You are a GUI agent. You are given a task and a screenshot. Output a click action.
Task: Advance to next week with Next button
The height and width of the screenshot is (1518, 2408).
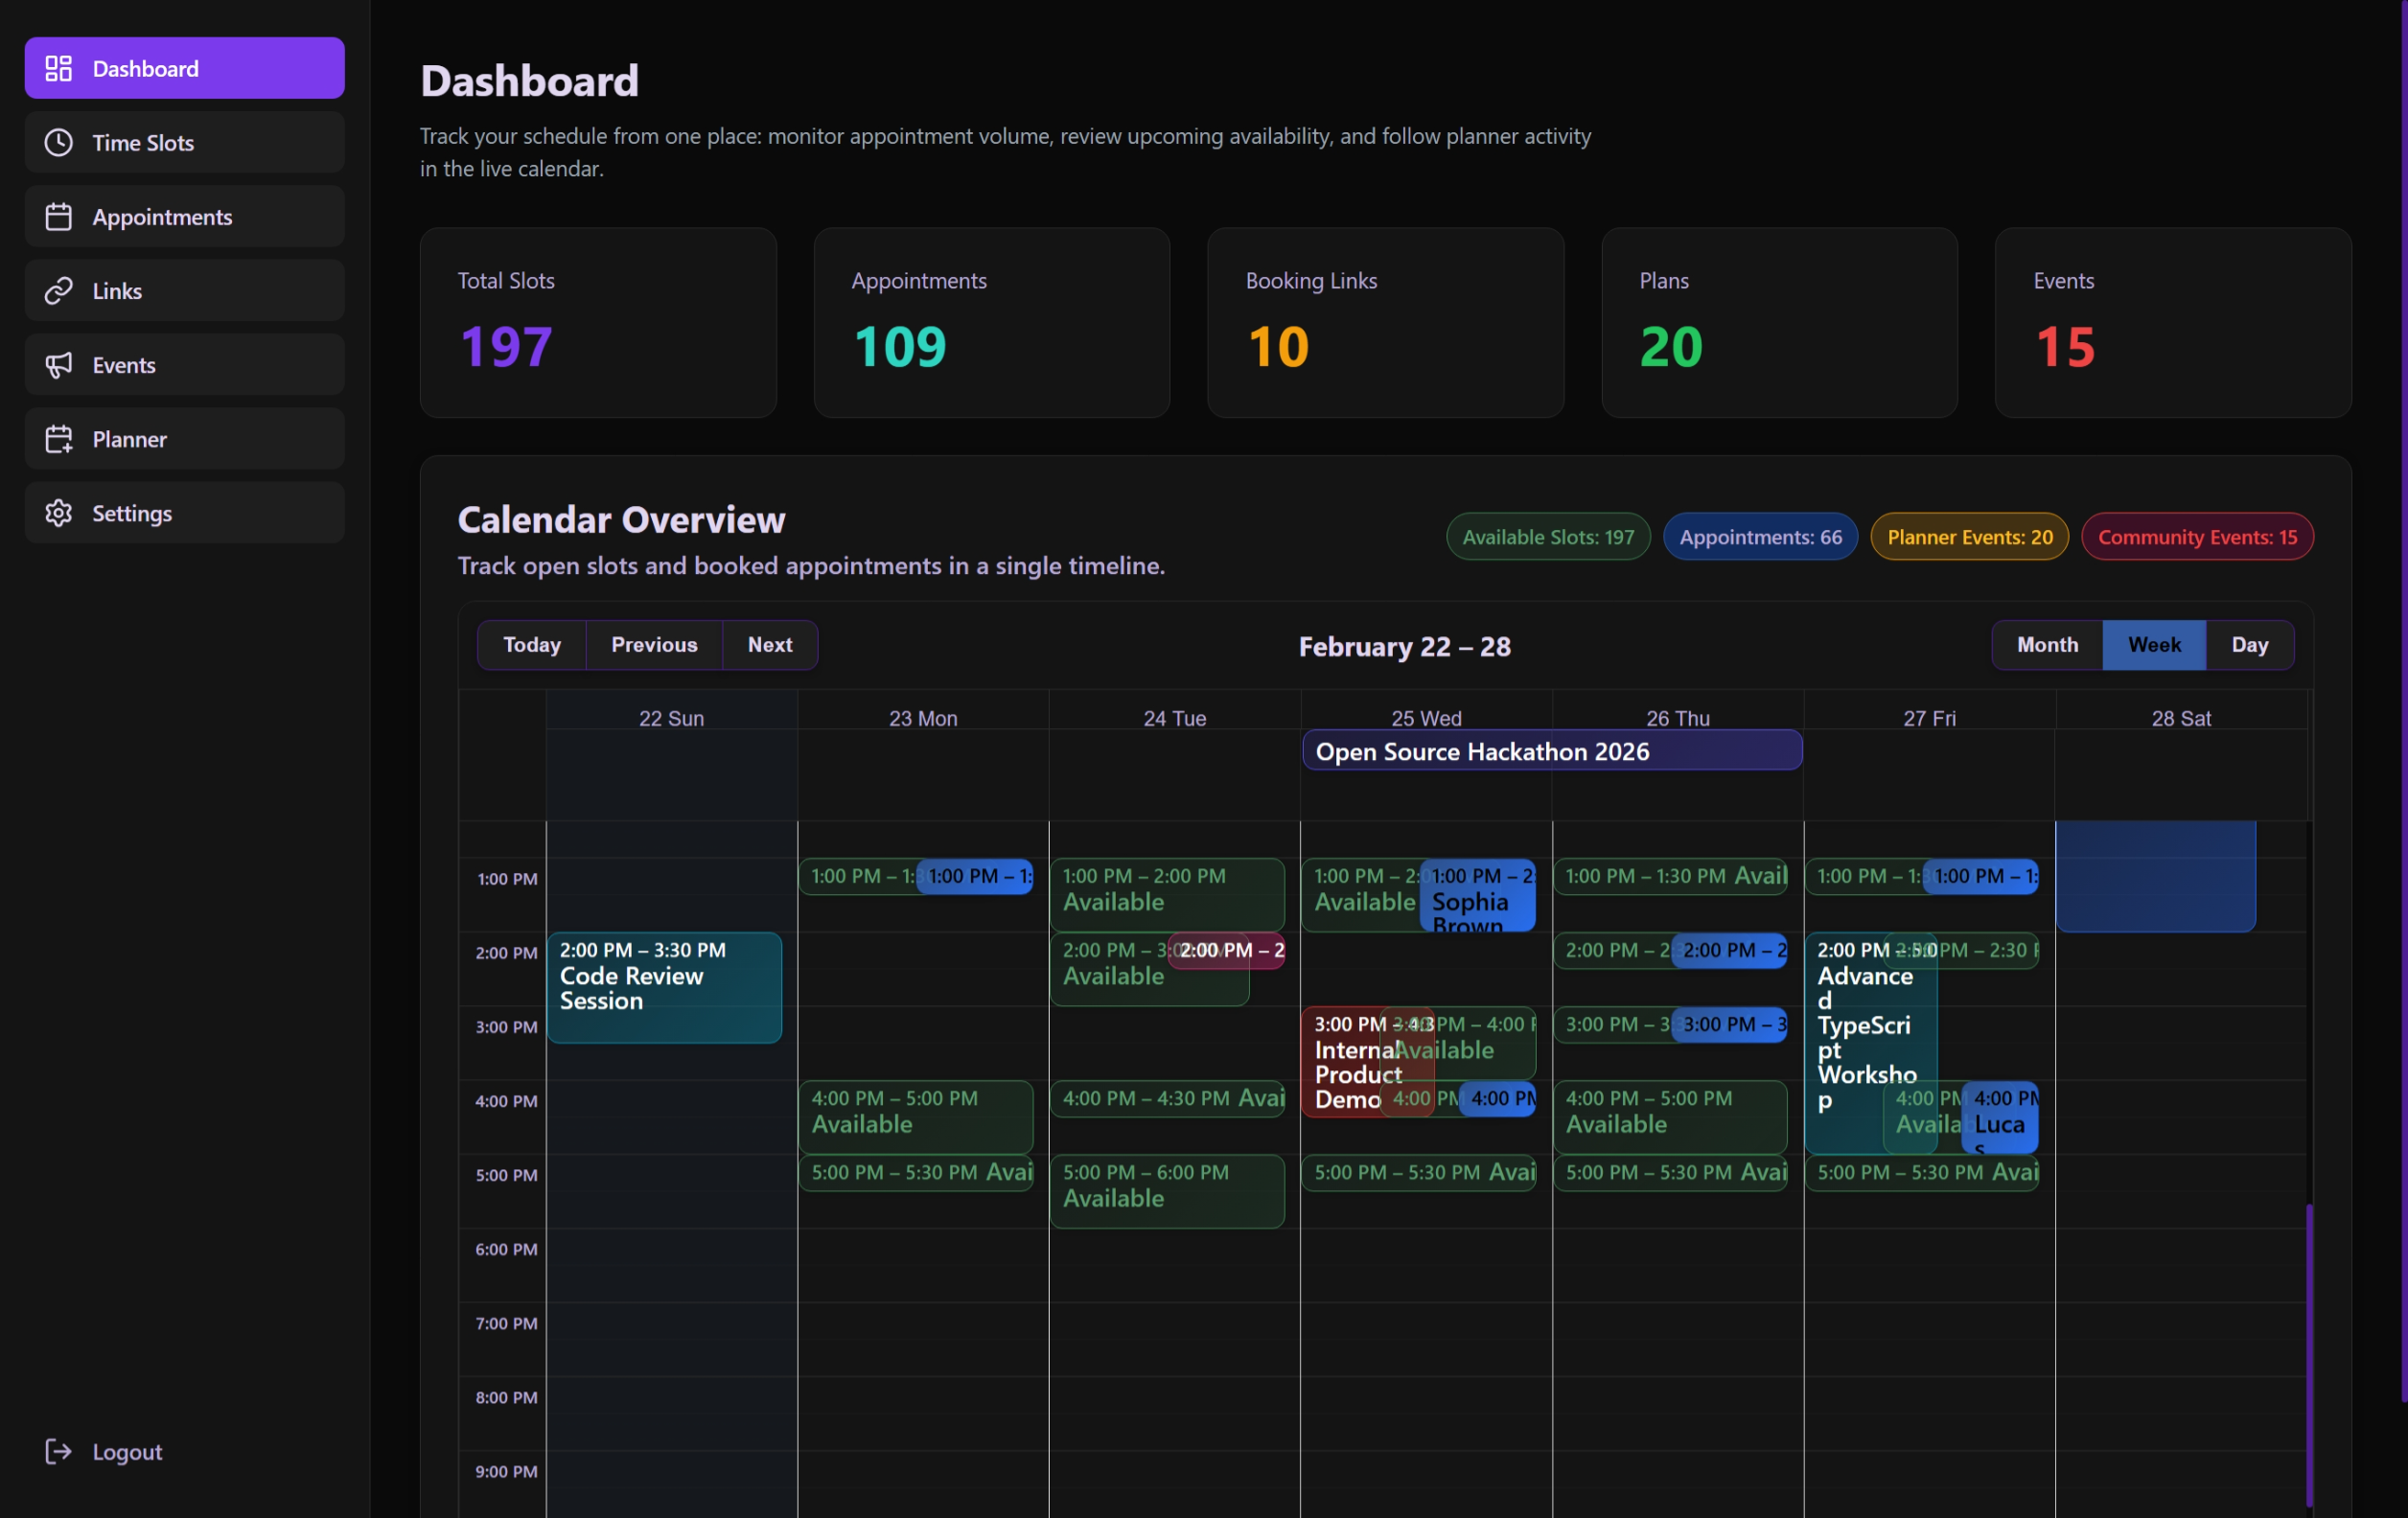click(769, 645)
